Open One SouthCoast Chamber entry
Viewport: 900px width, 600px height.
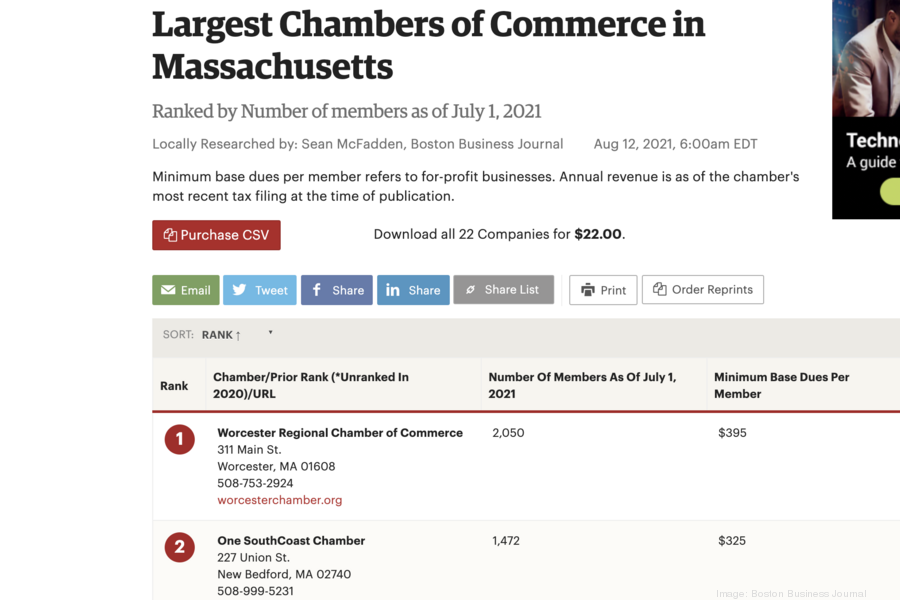click(x=291, y=541)
